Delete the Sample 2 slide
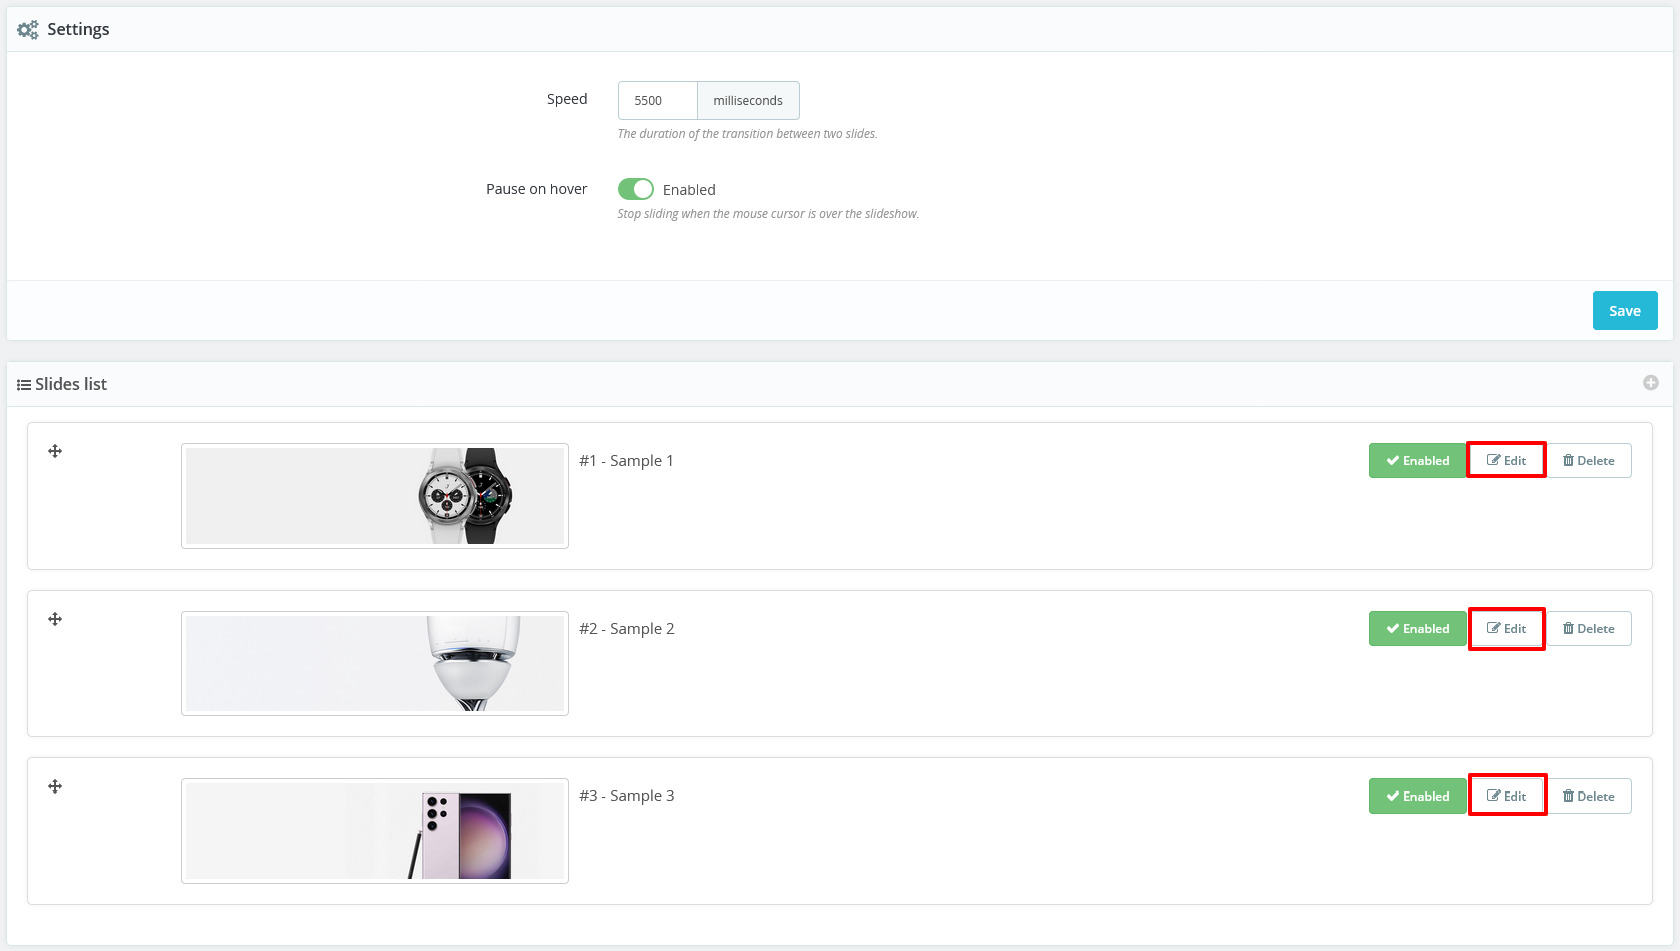Image resolution: width=1680 pixels, height=951 pixels. tap(1589, 628)
